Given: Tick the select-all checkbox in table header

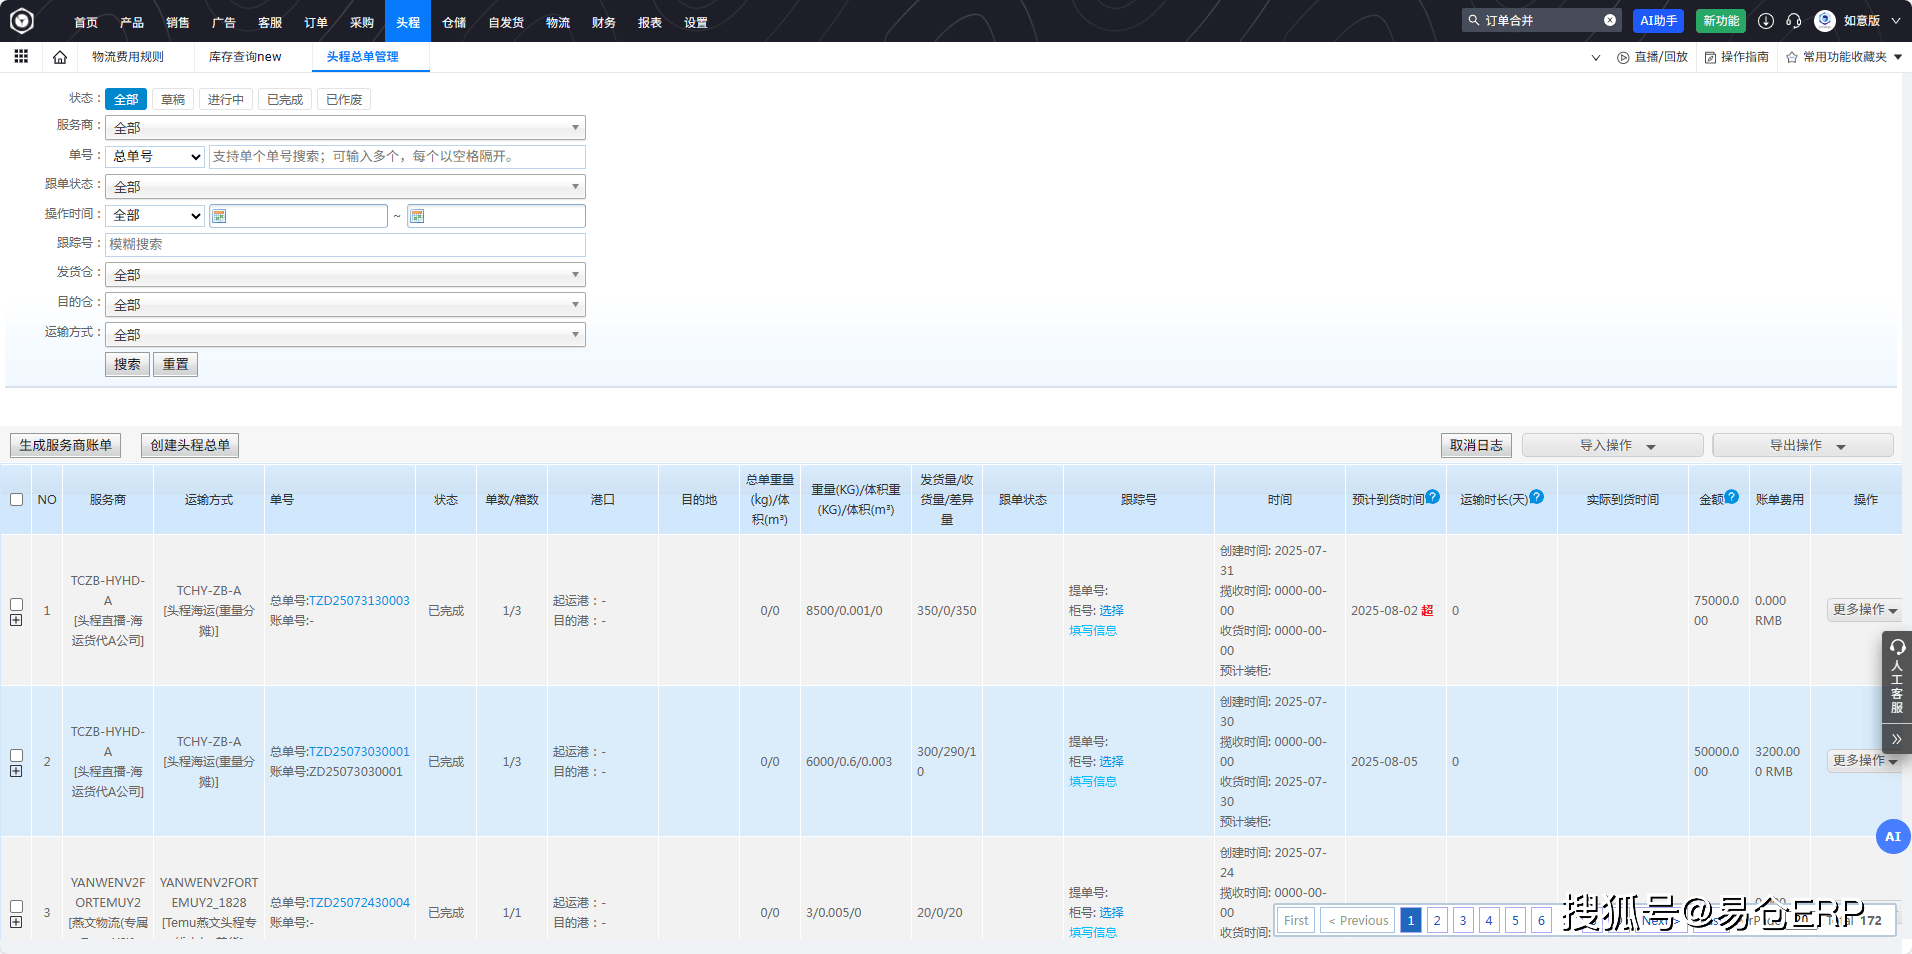Looking at the screenshot, I should click(x=17, y=499).
